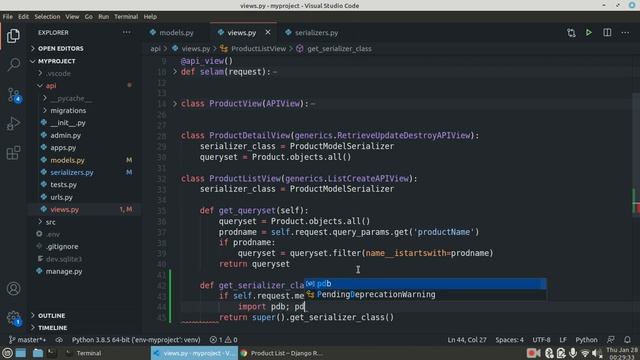The image size is (640, 360).
Task: Open the Edit menu
Action: [23, 17]
